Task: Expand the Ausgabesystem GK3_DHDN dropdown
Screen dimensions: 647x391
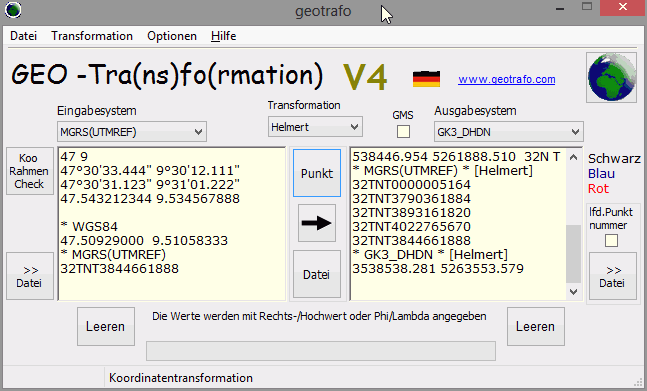Action: click(509, 132)
